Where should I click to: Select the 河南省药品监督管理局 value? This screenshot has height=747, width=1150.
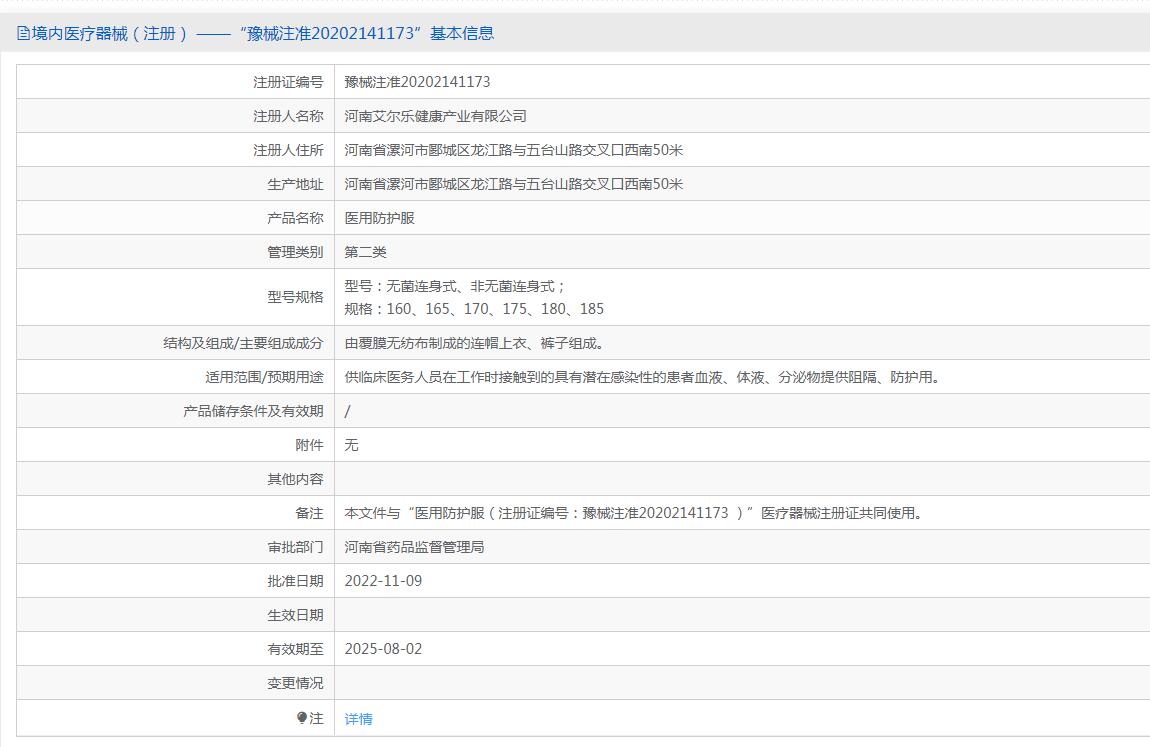(x=414, y=547)
